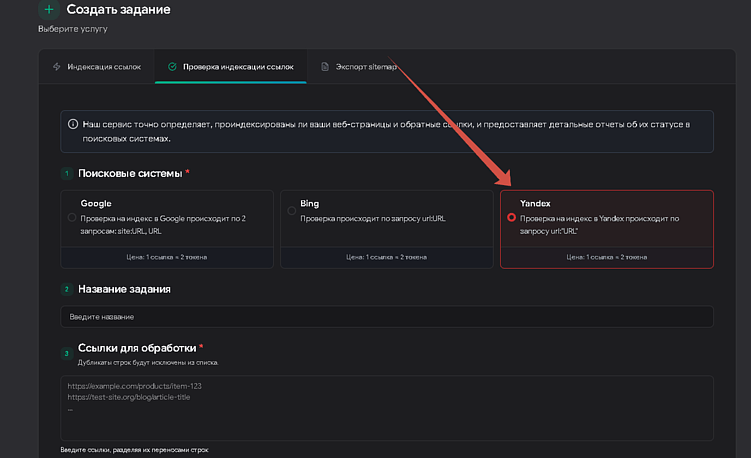The height and width of the screenshot is (458, 751).
Task: Click the checkmark circle icon on Проверка tab
Action: coord(172,67)
